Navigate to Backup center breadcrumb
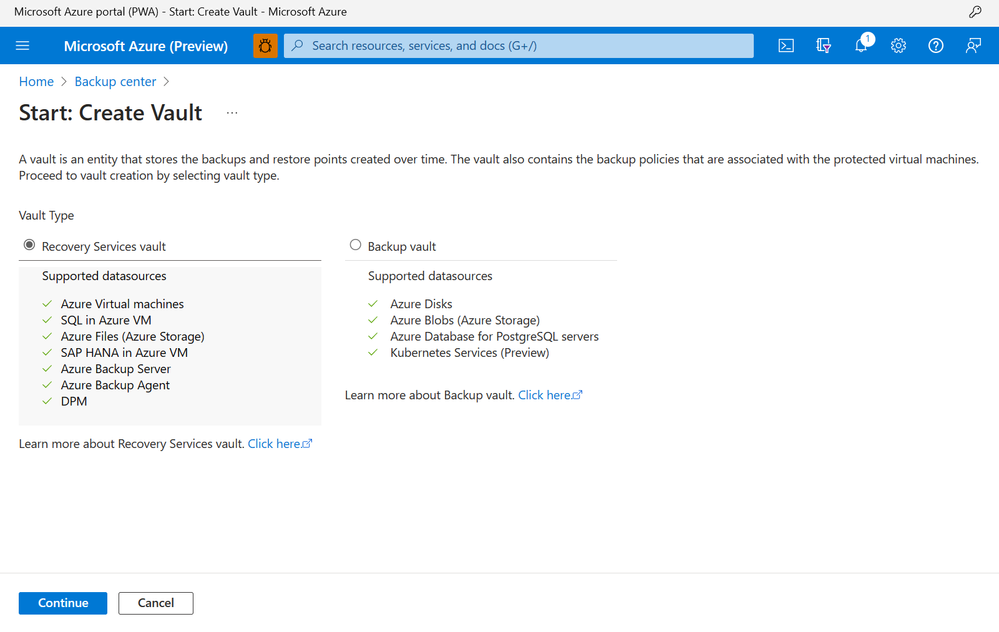The width and height of the screenshot is (999, 632). tap(115, 82)
